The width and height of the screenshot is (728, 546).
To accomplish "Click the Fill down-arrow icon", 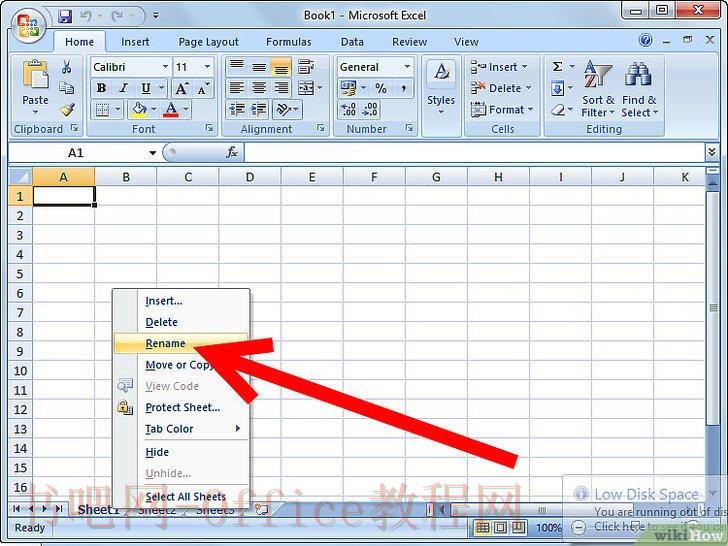I will click(558, 88).
